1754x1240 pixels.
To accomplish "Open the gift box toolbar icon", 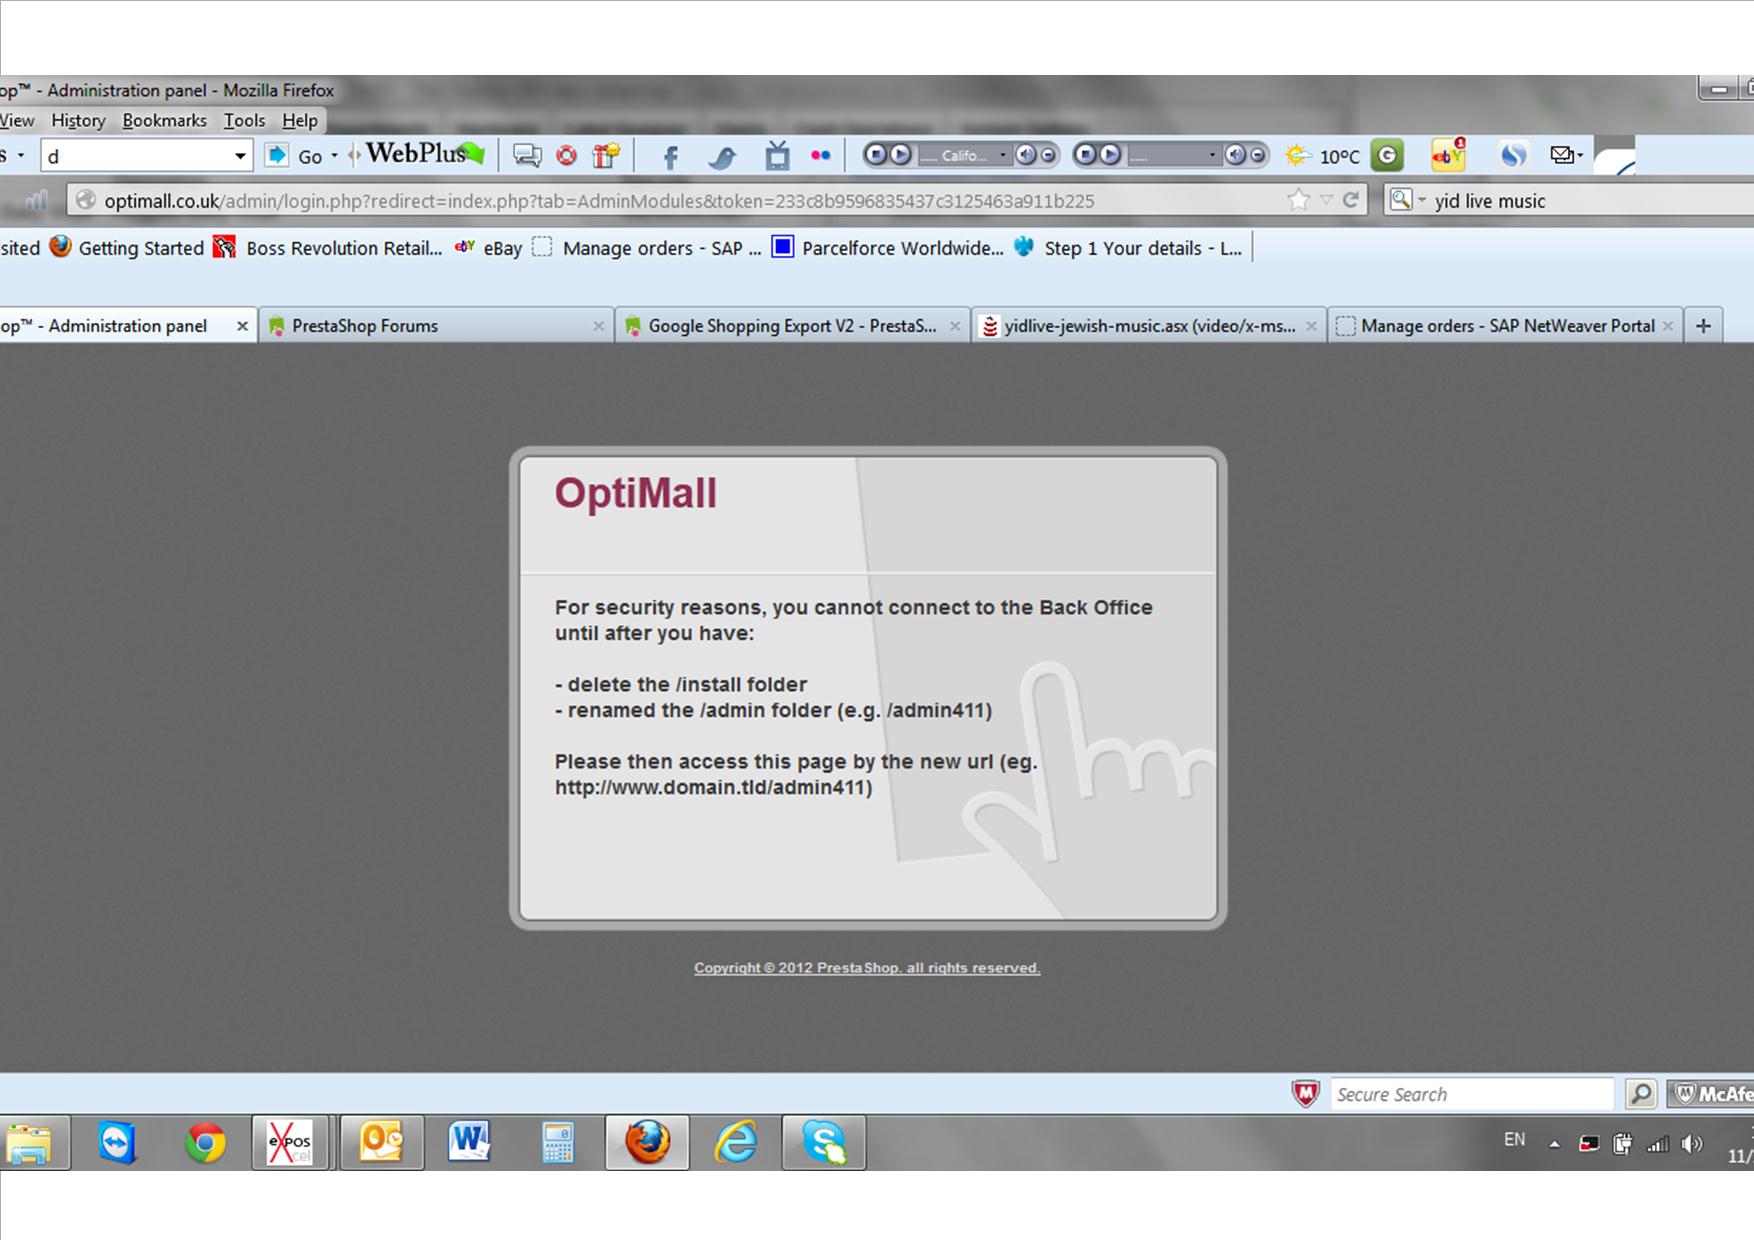I will pos(606,155).
